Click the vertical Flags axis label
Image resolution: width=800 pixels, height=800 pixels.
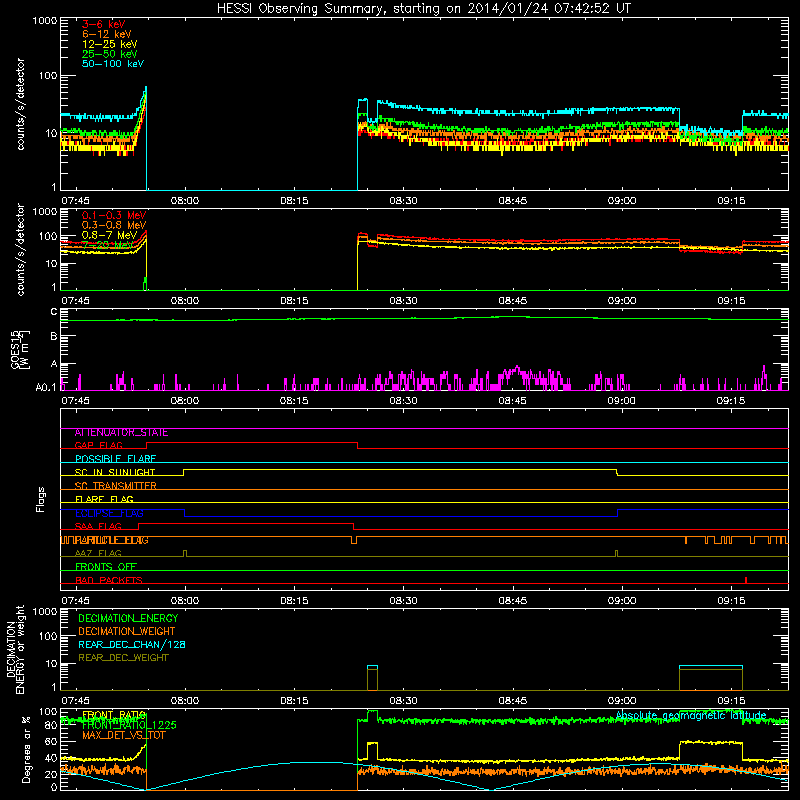(41, 499)
